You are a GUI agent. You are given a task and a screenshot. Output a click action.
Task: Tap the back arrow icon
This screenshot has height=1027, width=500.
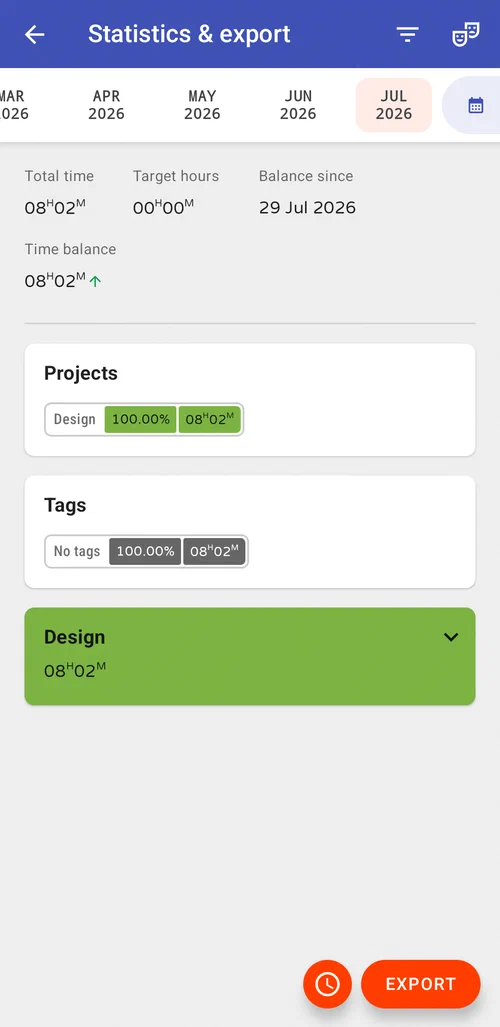point(35,35)
